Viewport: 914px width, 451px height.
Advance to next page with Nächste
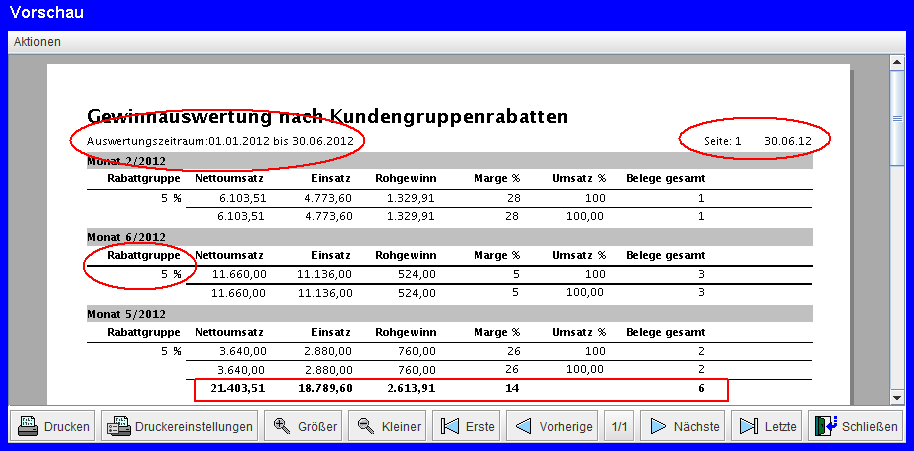coord(685,426)
